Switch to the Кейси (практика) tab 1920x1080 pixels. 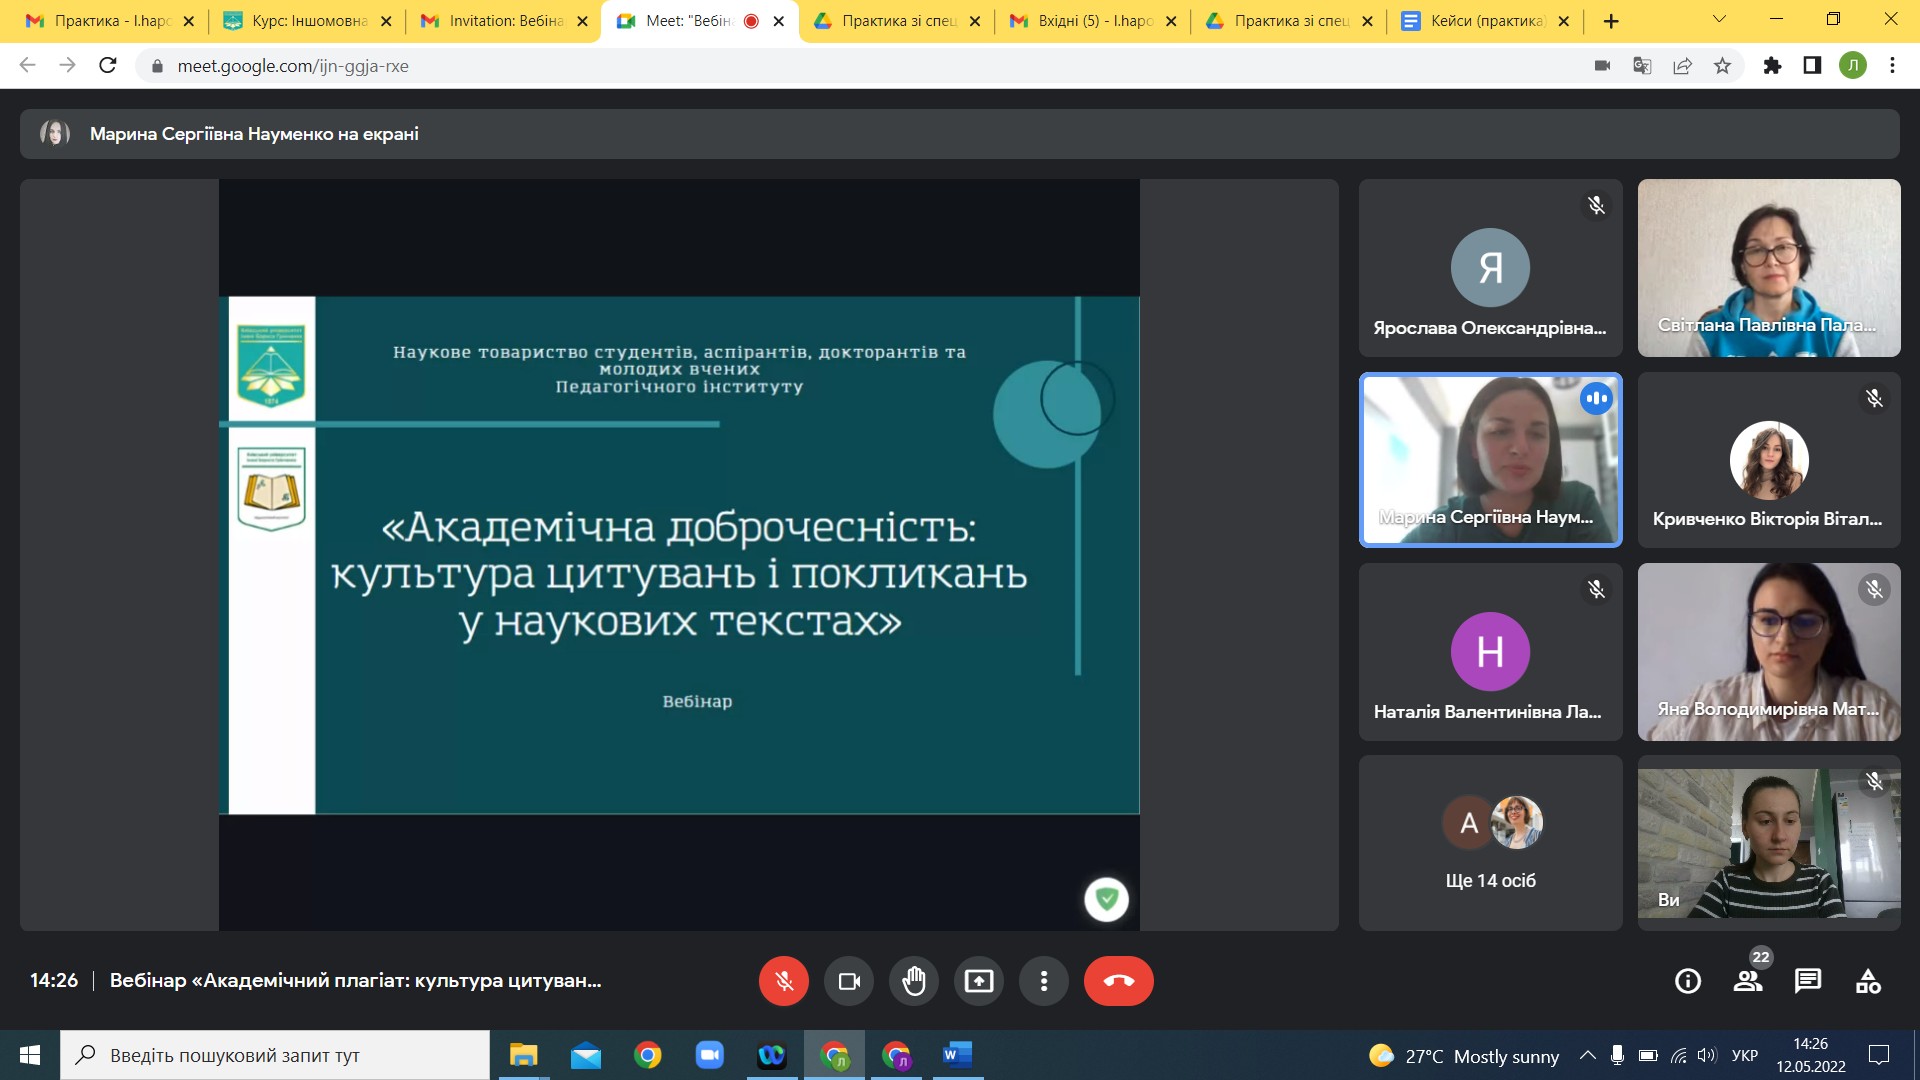pyautogui.click(x=1480, y=20)
